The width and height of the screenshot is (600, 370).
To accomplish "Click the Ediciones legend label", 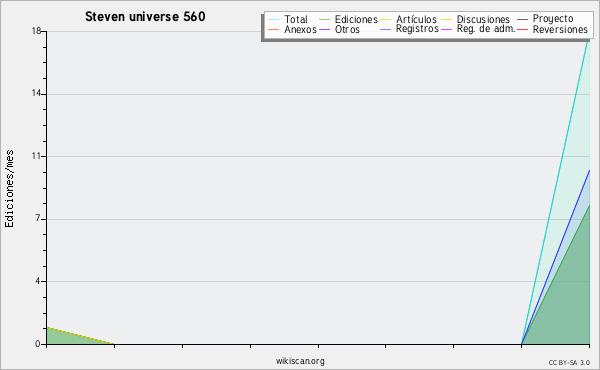I will tap(356, 19).
